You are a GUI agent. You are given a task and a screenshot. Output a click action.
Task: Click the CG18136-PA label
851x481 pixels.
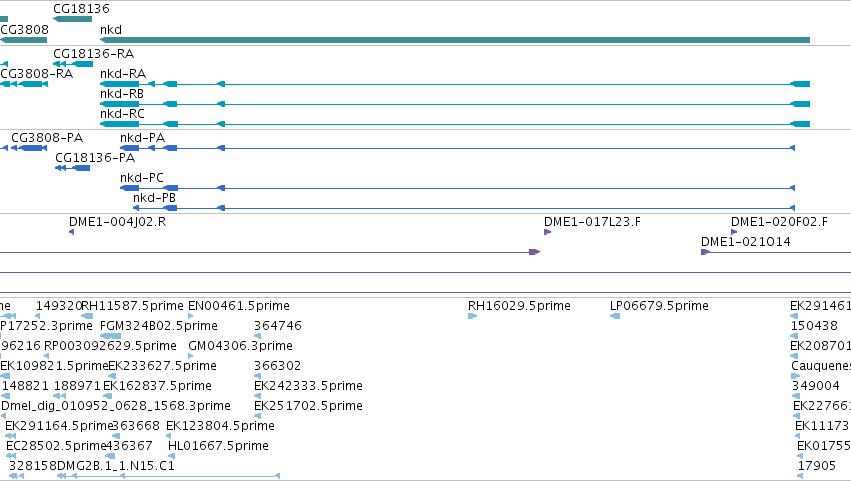pos(95,158)
